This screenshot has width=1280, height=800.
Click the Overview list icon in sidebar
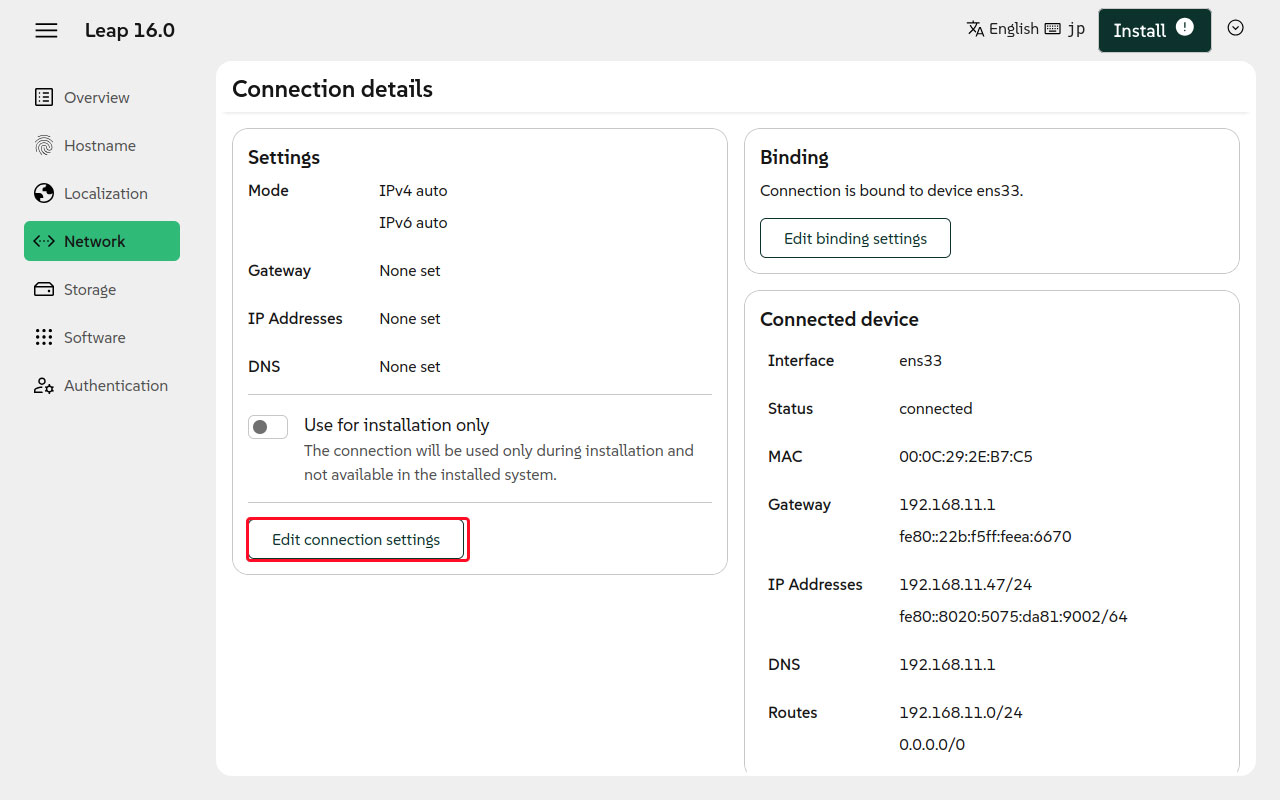point(44,97)
